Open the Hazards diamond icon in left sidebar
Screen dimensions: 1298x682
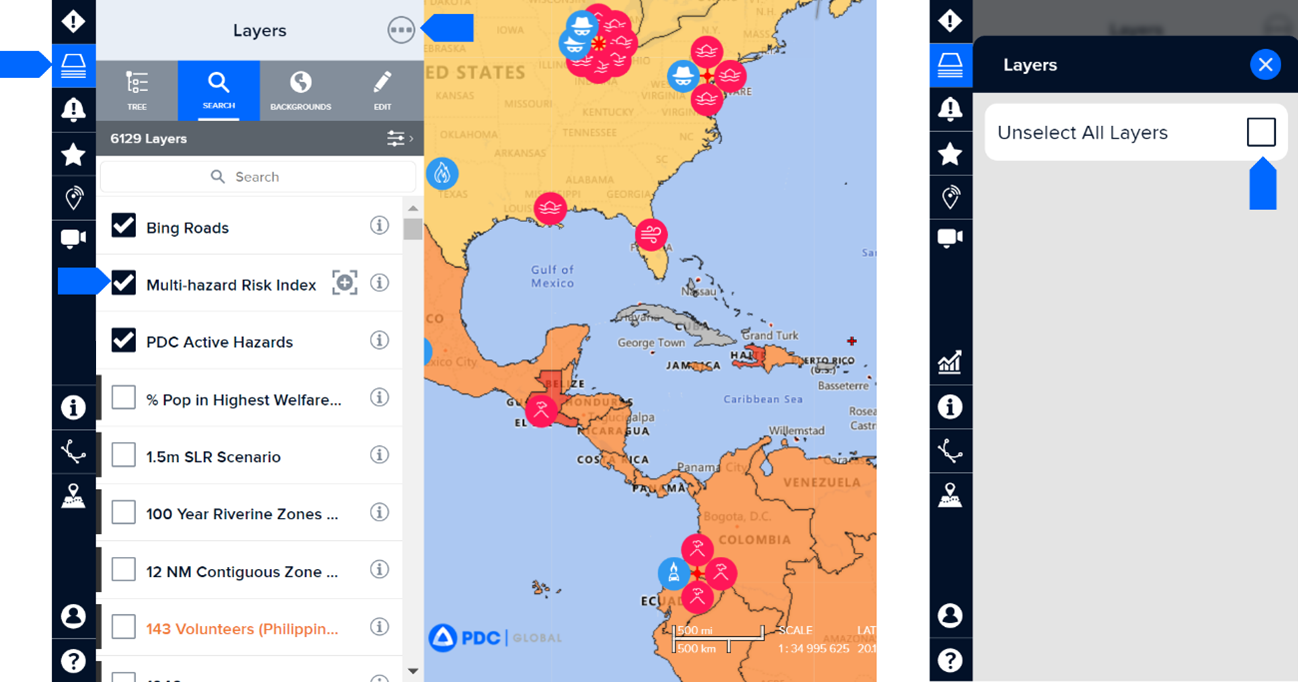click(73, 21)
